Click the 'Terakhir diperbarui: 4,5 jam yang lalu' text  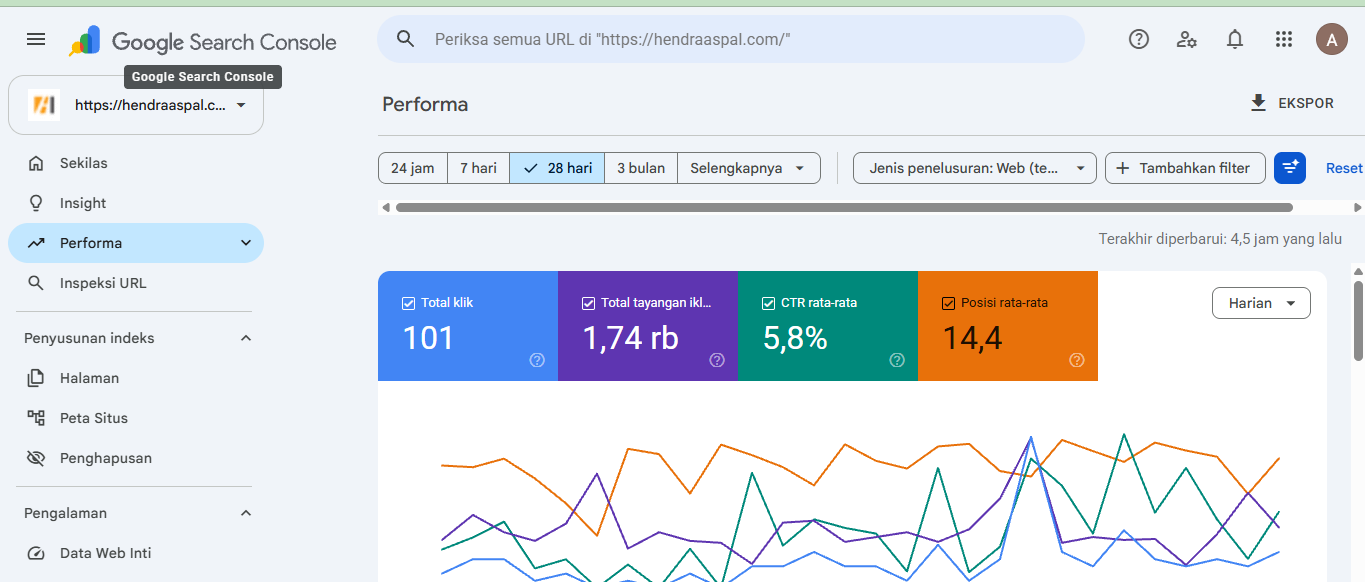pyautogui.click(x=1220, y=239)
